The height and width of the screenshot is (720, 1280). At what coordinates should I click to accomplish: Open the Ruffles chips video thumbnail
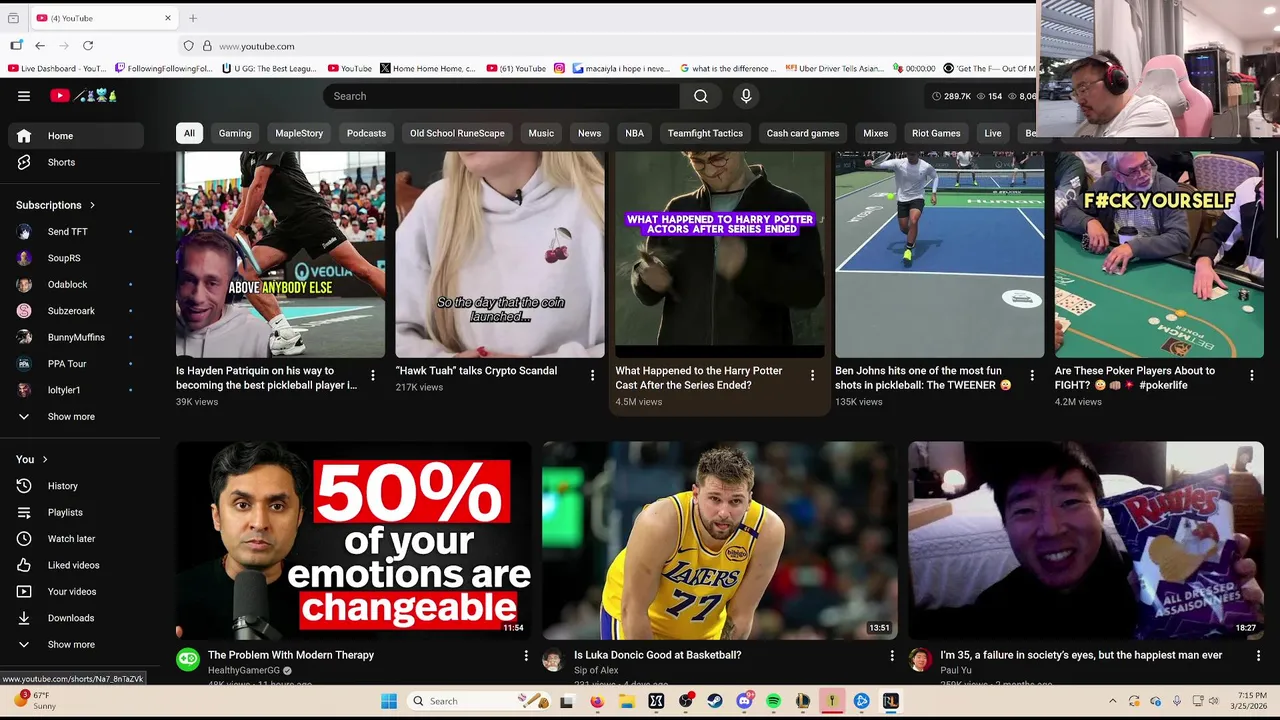tap(1086, 541)
